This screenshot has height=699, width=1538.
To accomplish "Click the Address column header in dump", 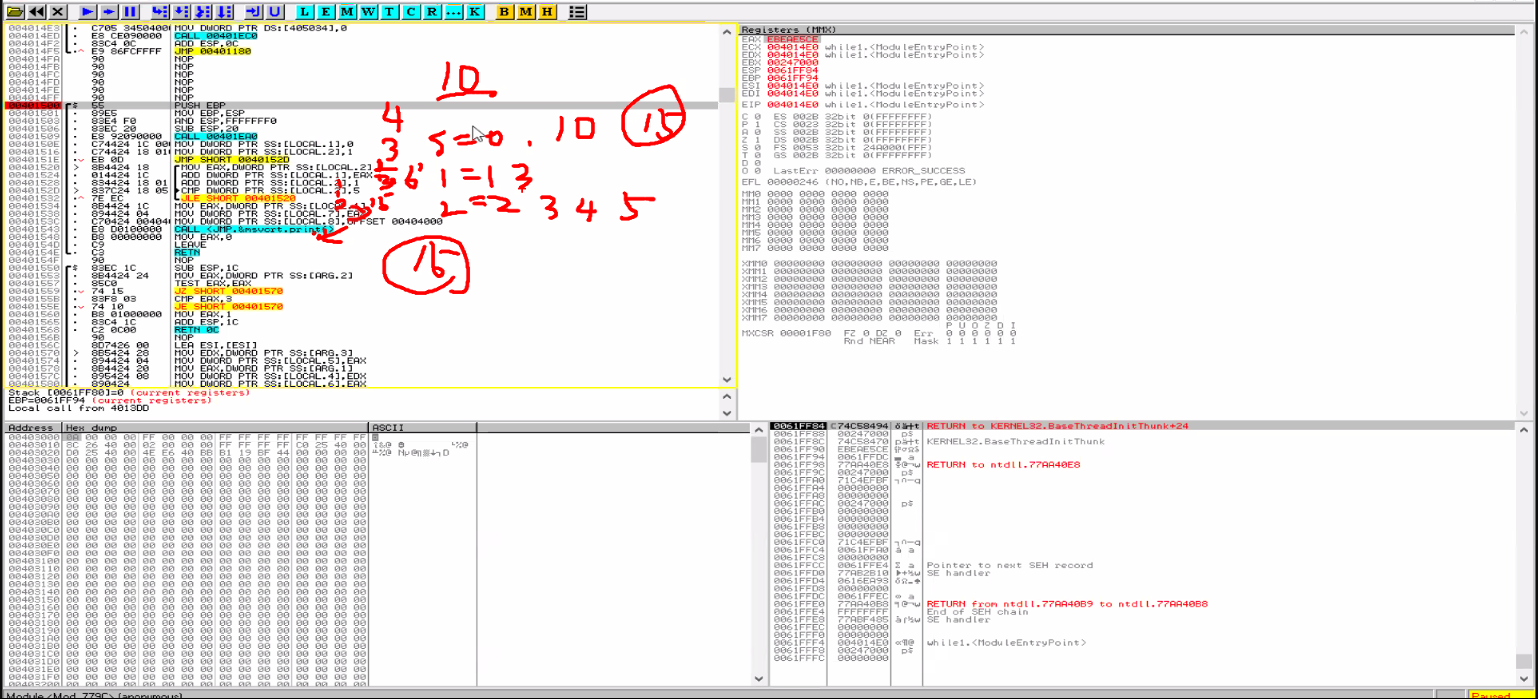I will tap(34, 427).
